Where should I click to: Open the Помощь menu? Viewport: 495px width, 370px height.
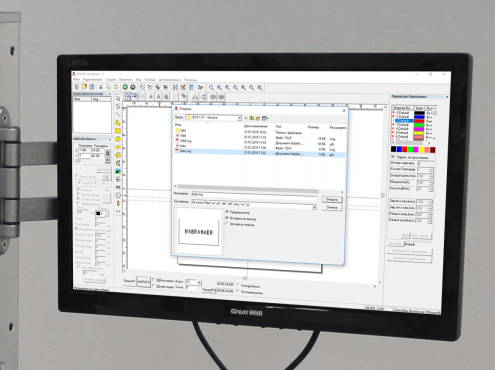coord(190,80)
